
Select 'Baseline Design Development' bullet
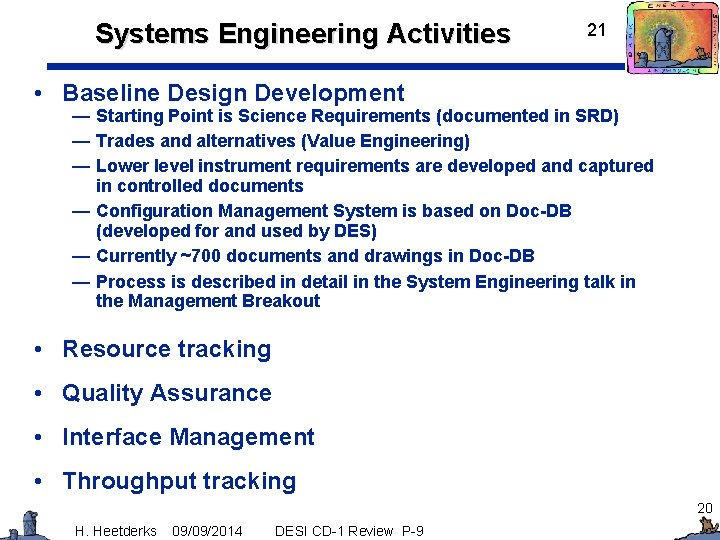[233, 93]
